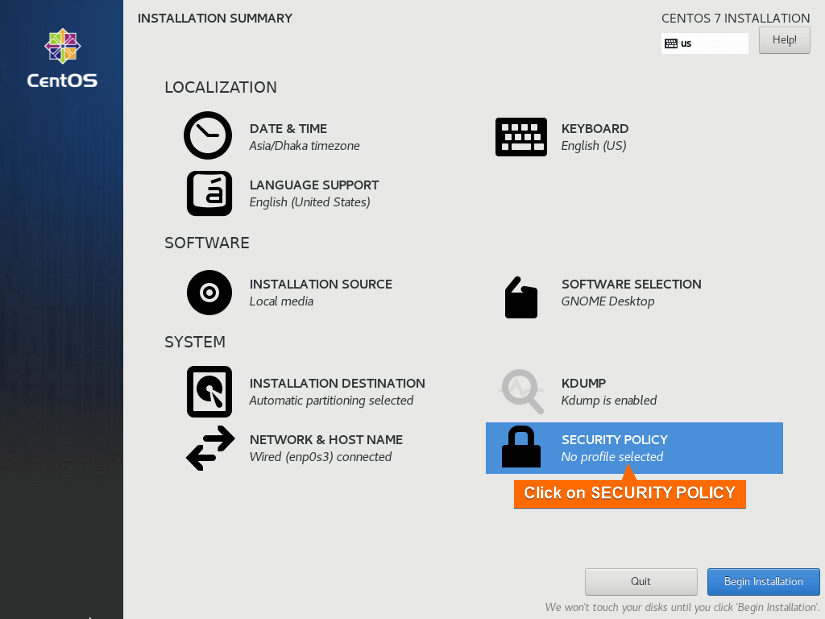The image size is (825, 619).
Task: Open the DATE & TIME settings label
Action: pyautogui.click(x=288, y=128)
